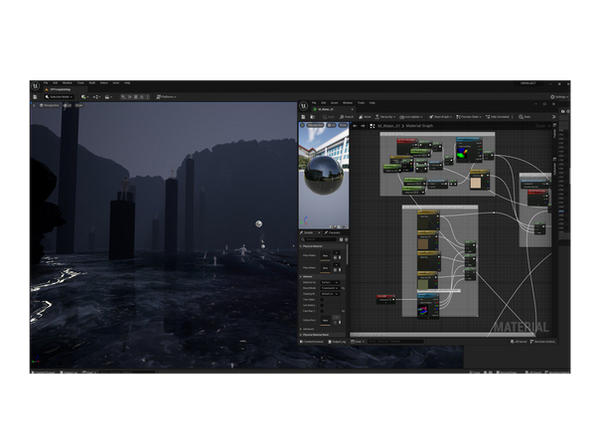Open the Edit menu in main editor
Viewport: 600px width, 424px height.
tap(55, 83)
